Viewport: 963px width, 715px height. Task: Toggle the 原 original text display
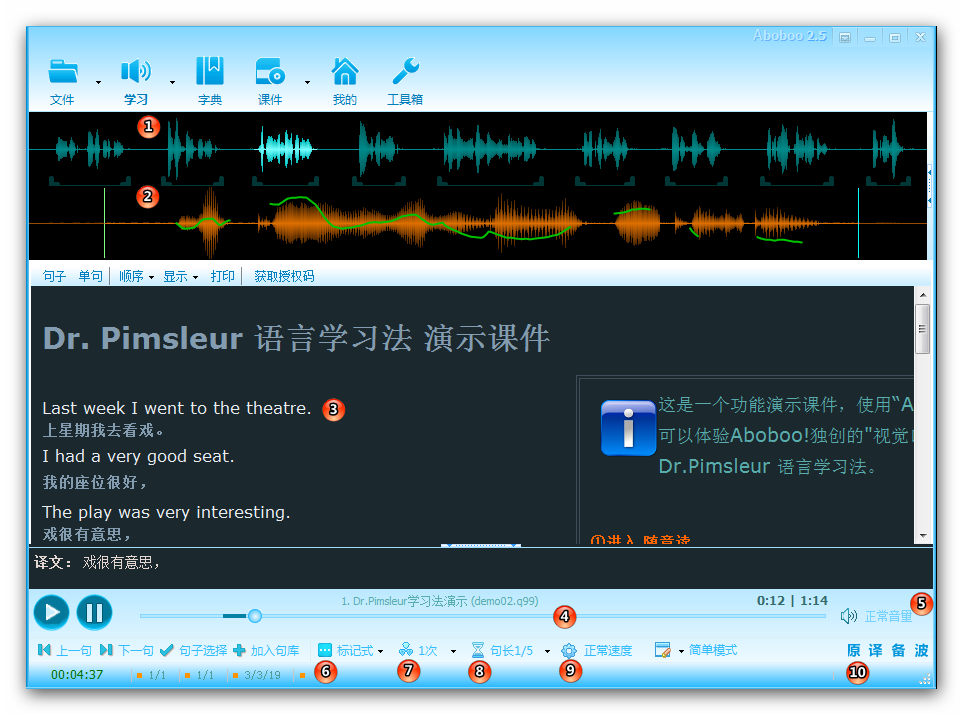pyautogui.click(x=853, y=650)
